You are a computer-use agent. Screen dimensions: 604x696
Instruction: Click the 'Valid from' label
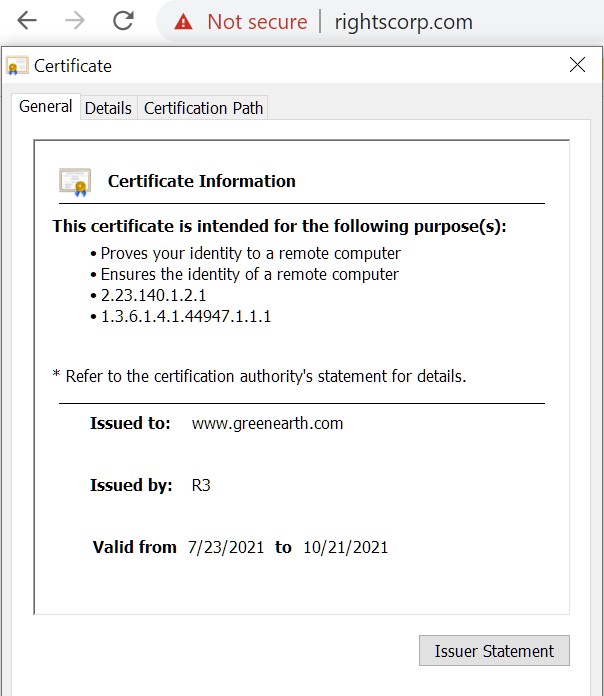[x=134, y=547]
